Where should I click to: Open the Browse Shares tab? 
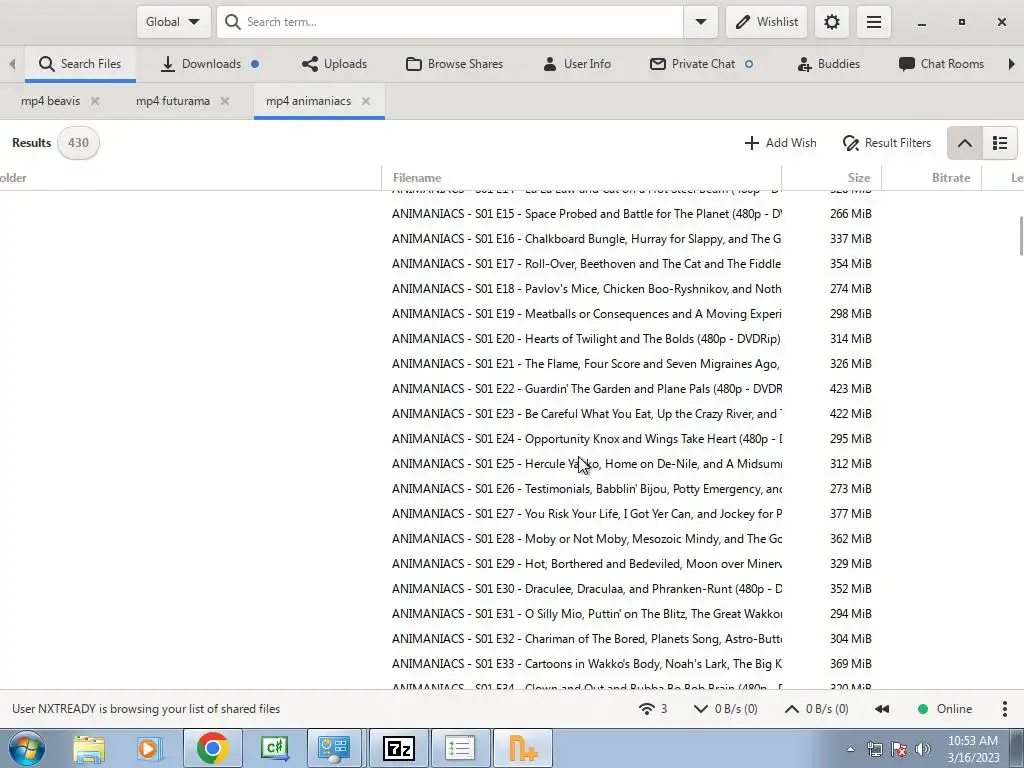click(455, 64)
